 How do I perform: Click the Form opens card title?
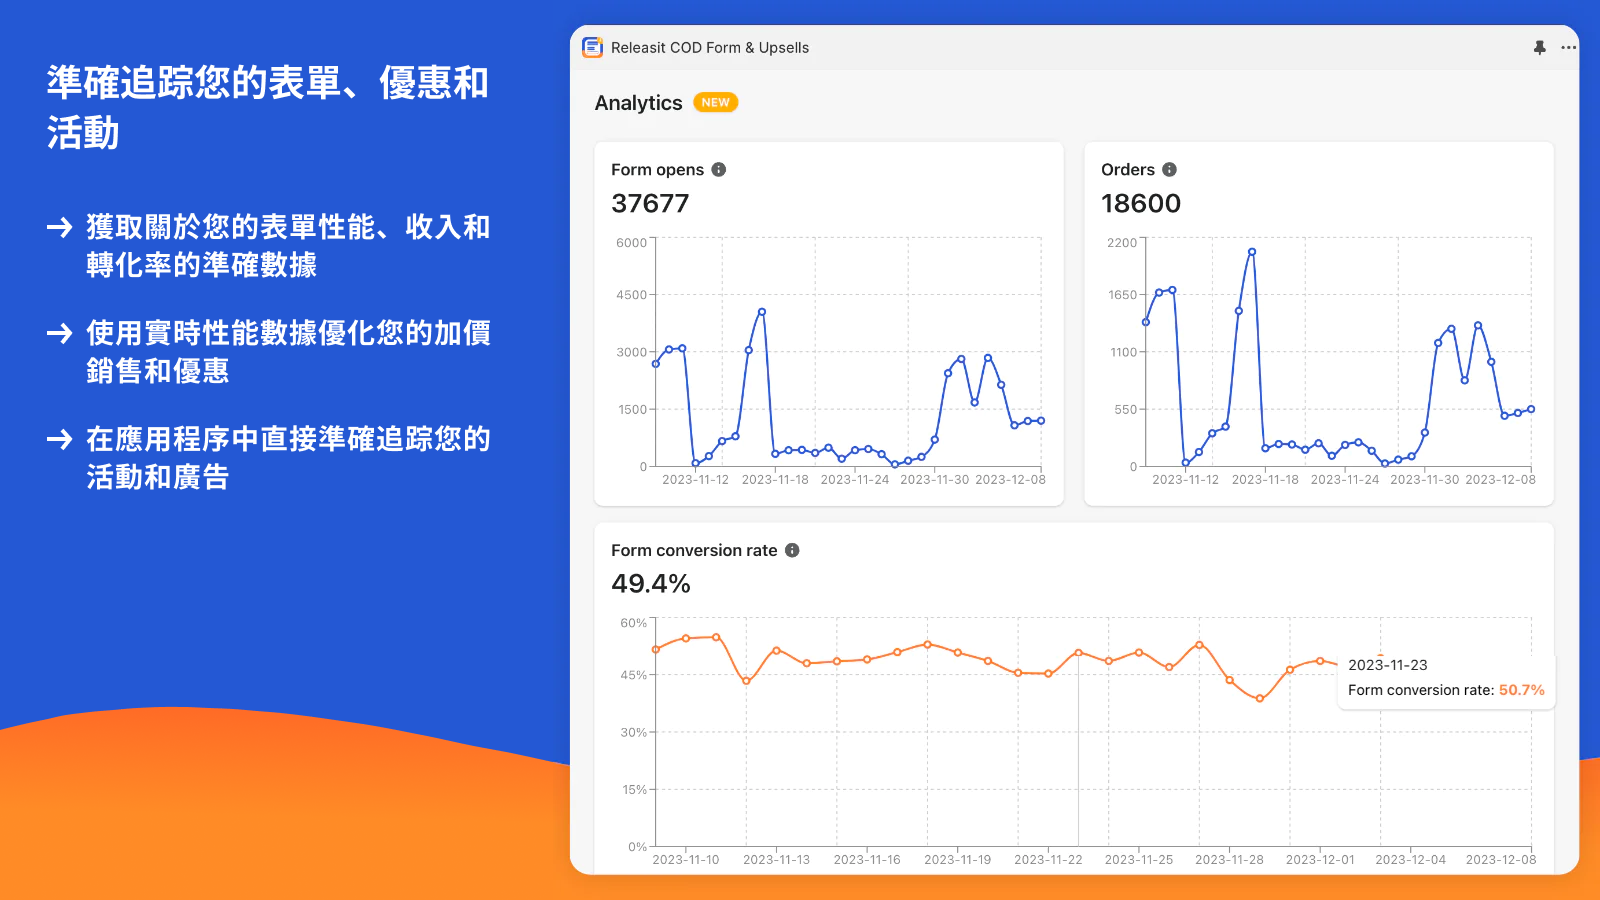click(x=657, y=170)
